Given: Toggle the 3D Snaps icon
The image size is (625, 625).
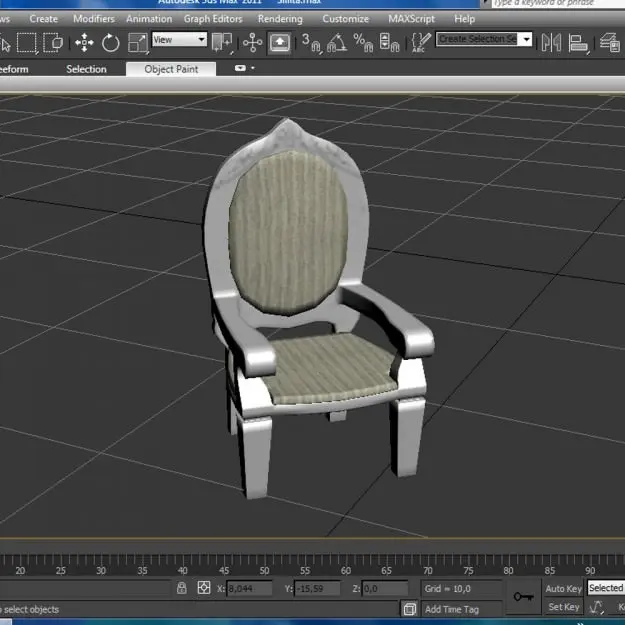Looking at the screenshot, I should [x=311, y=42].
